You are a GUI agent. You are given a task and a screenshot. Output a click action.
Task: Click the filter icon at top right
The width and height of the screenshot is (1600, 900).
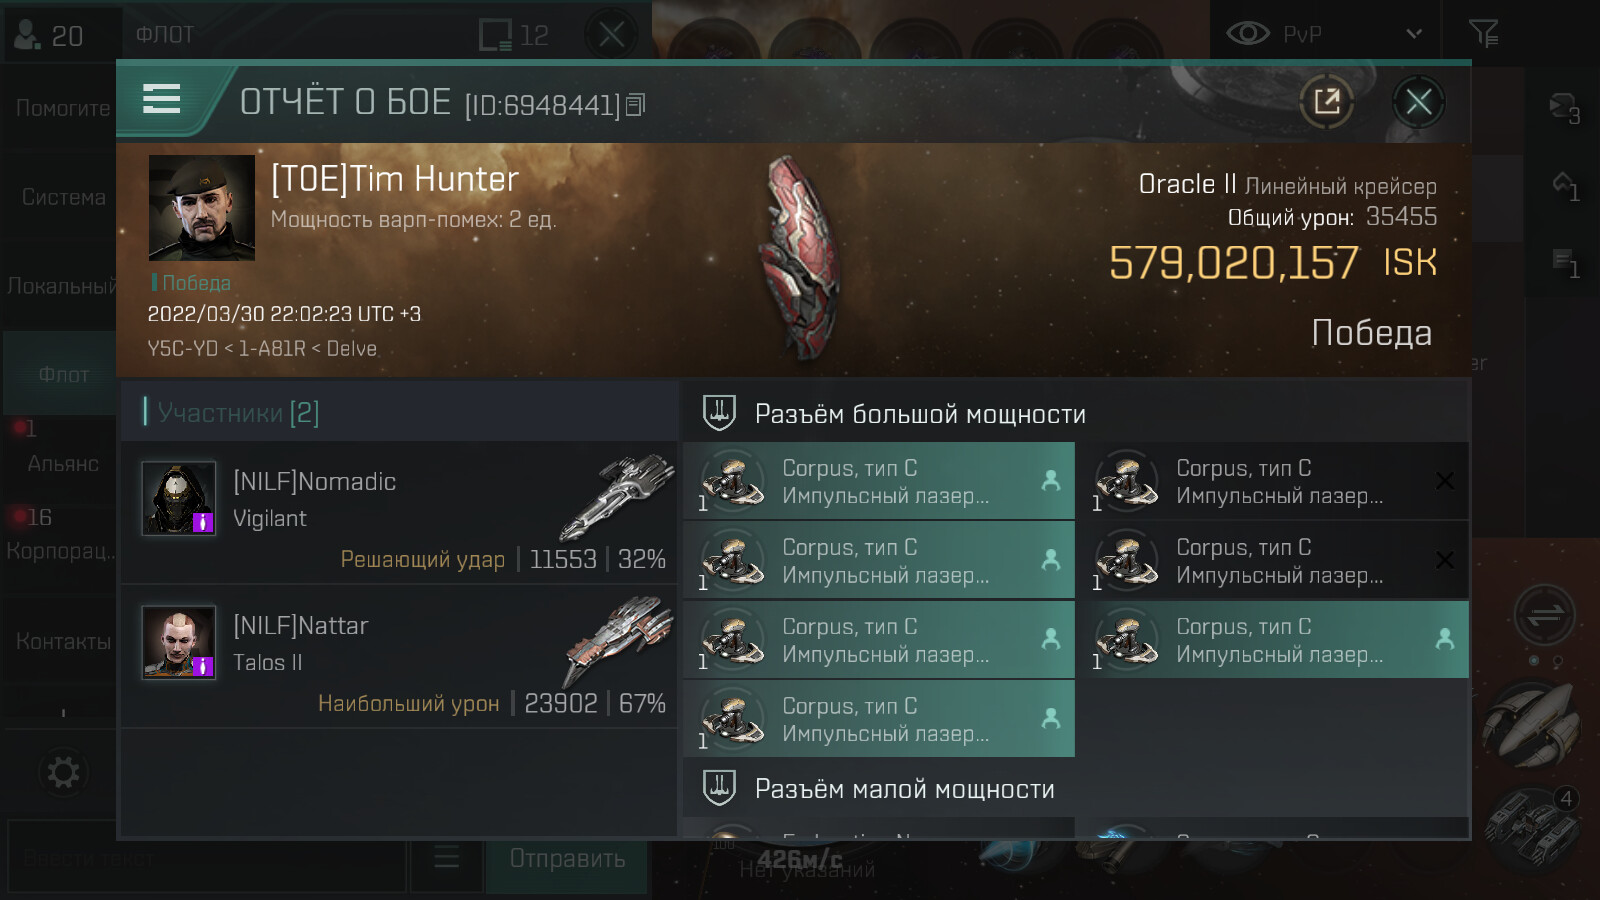tap(1483, 34)
